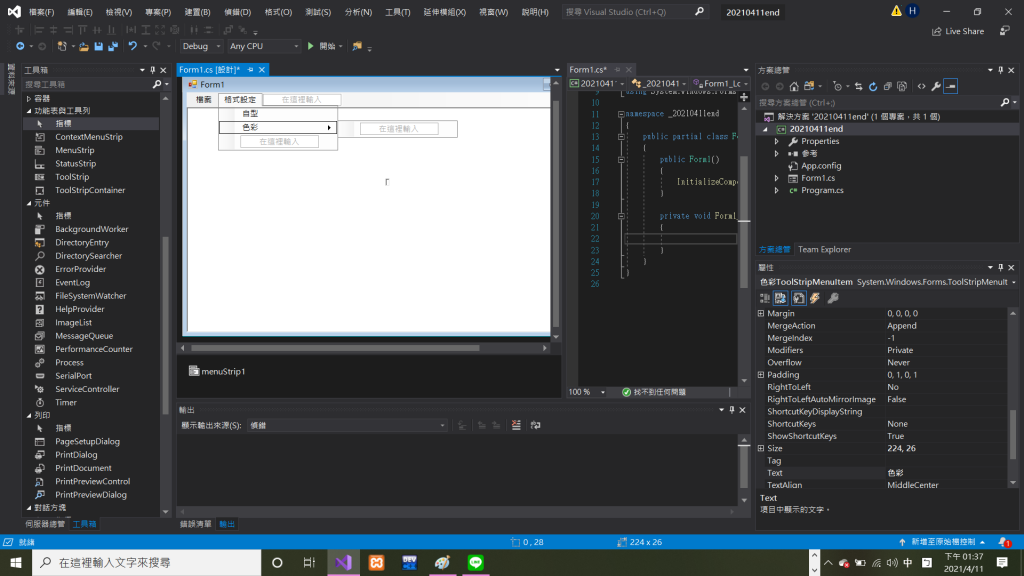Toggle auto-hide pin on Properties panel
This screenshot has height=576, width=1024.
[1000, 268]
